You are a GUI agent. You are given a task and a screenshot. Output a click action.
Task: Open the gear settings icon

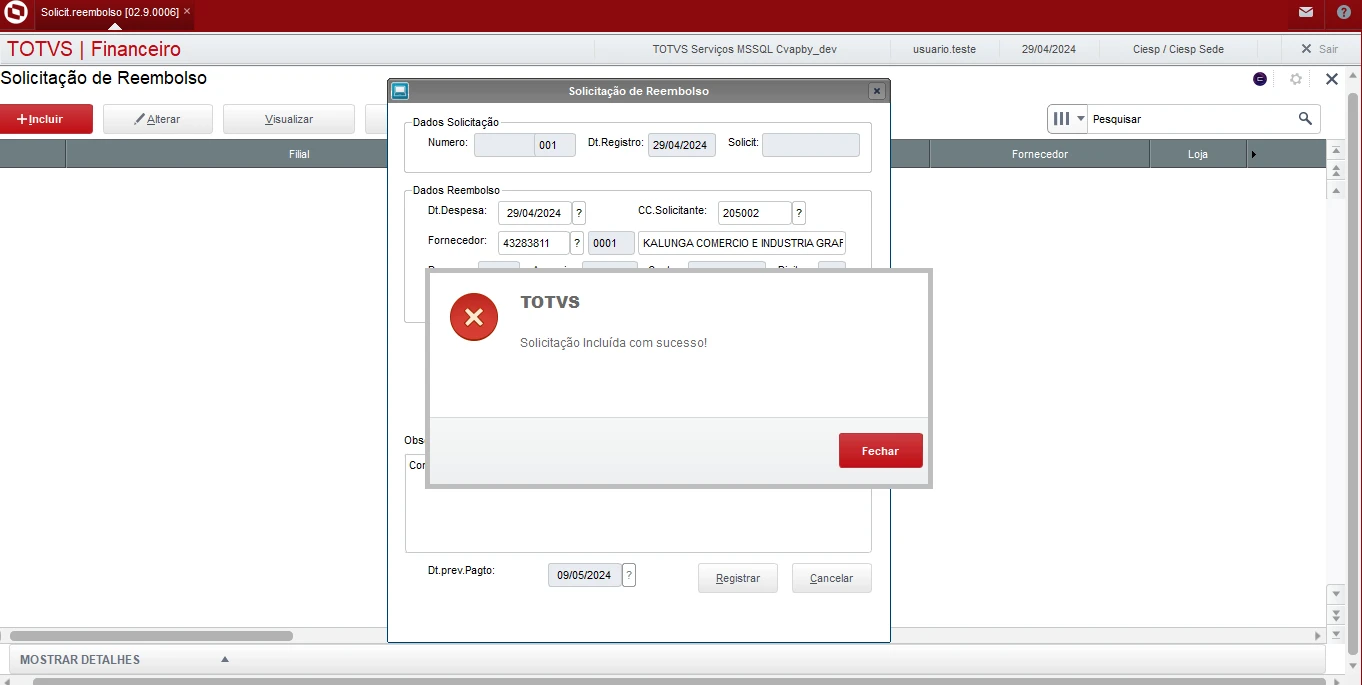click(x=1296, y=79)
